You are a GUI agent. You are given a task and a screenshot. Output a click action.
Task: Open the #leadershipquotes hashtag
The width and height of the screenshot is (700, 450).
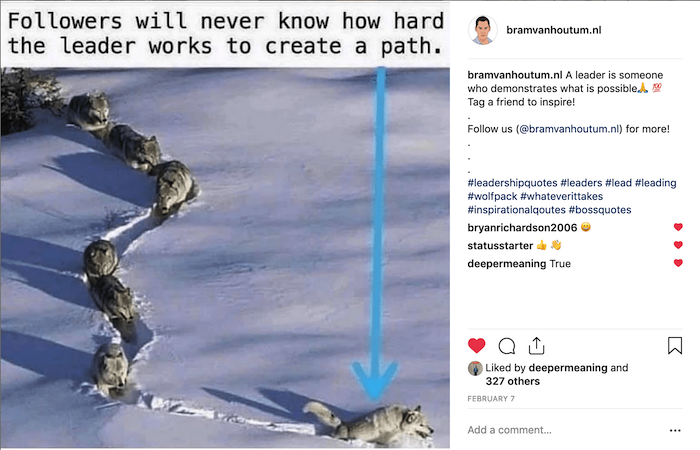[x=512, y=183]
